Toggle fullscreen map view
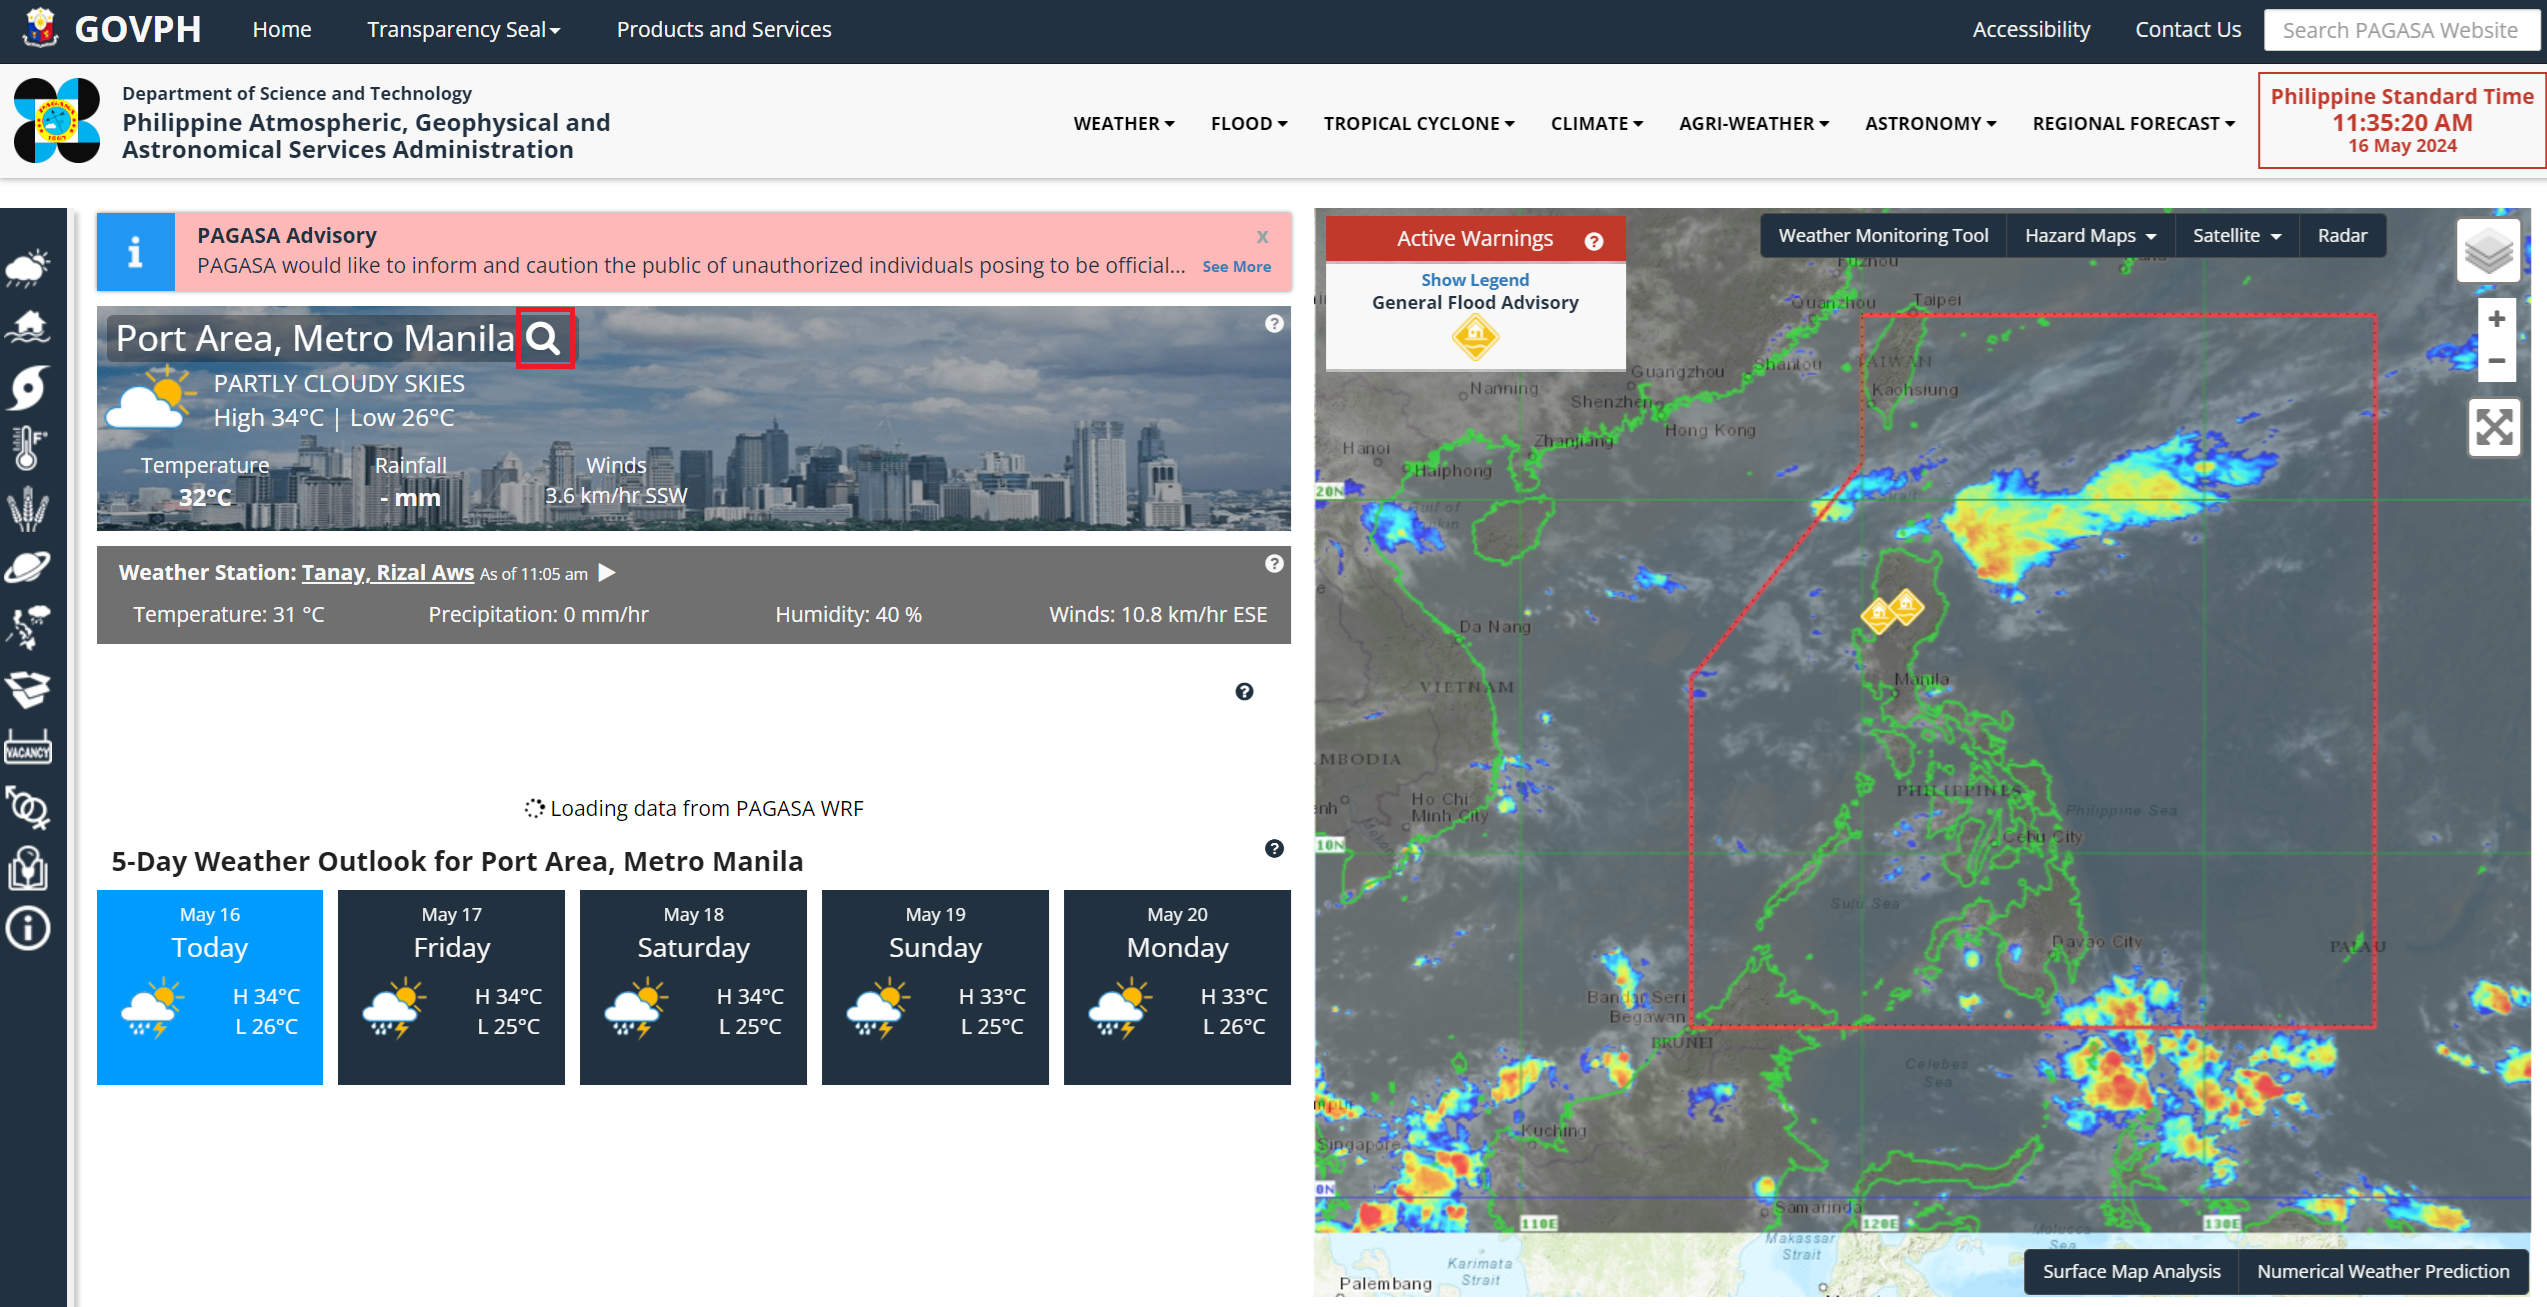The width and height of the screenshot is (2547, 1307). tap(2493, 428)
